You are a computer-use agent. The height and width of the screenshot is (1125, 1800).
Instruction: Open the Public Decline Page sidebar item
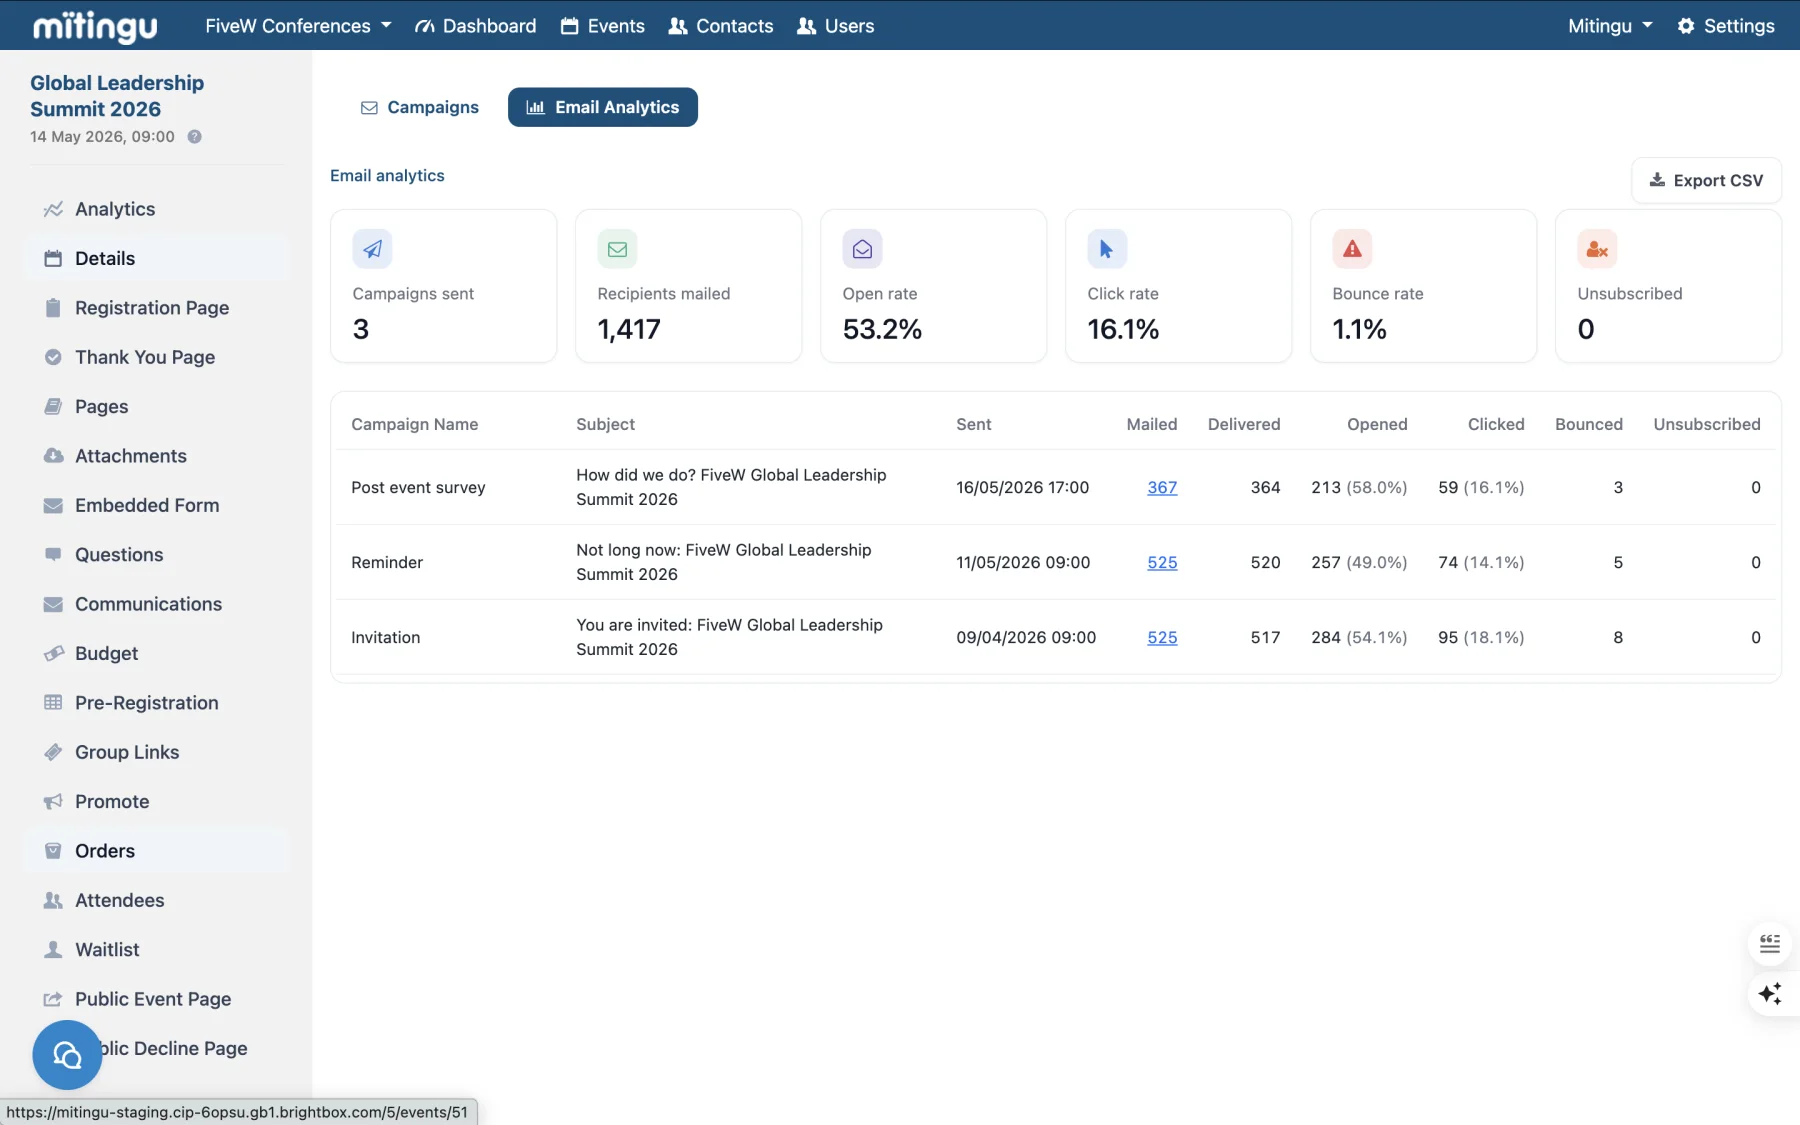pyautogui.click(x=173, y=1048)
